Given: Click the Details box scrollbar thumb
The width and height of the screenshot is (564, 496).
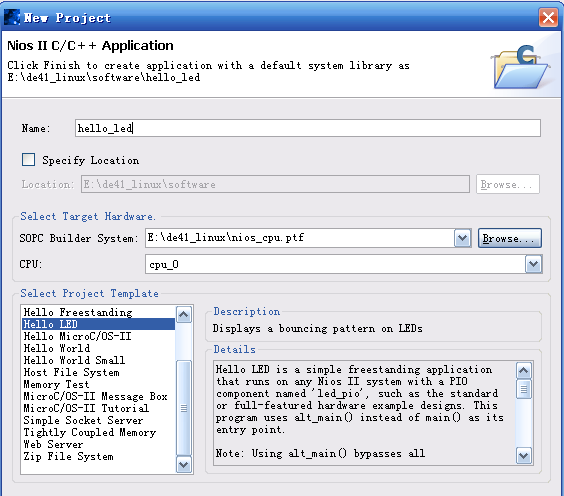Looking at the screenshot, I should [x=524, y=389].
